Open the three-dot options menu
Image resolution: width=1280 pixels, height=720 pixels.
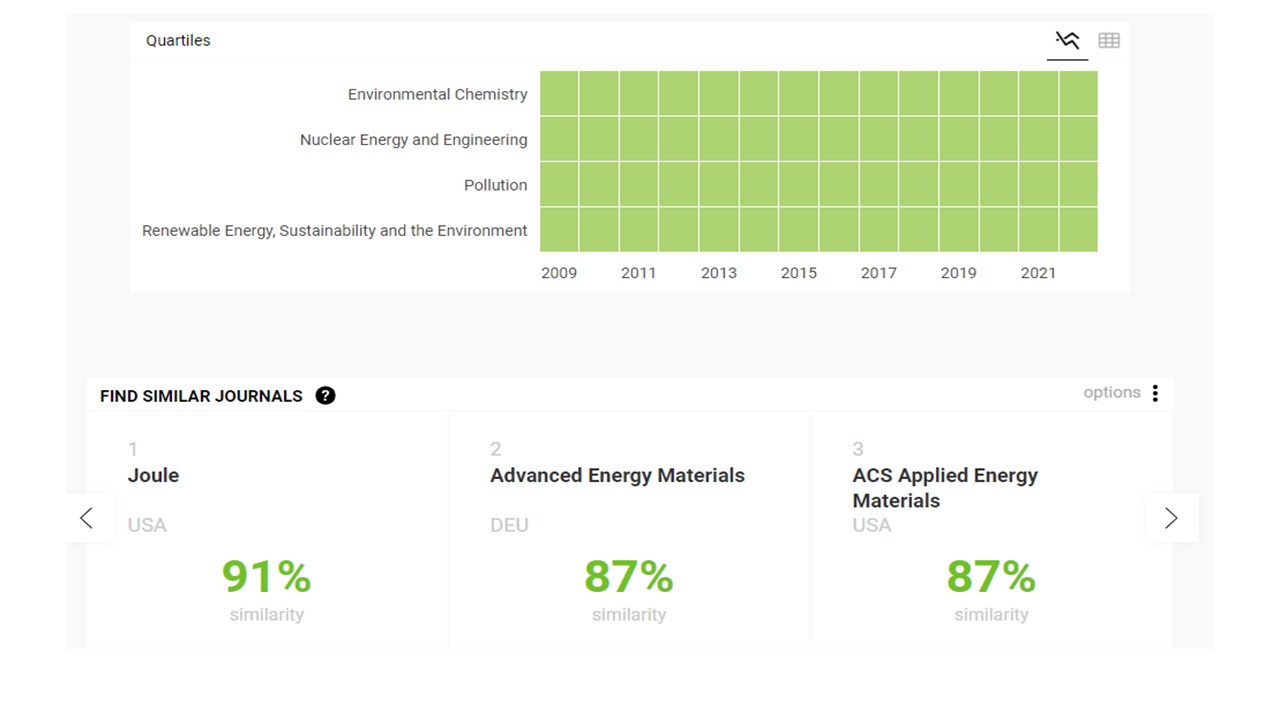[x=1155, y=393]
